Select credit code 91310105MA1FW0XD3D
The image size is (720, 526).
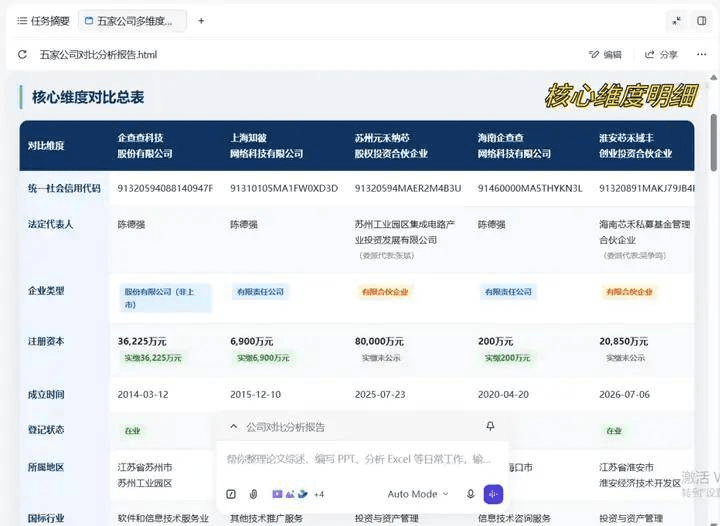(x=284, y=188)
